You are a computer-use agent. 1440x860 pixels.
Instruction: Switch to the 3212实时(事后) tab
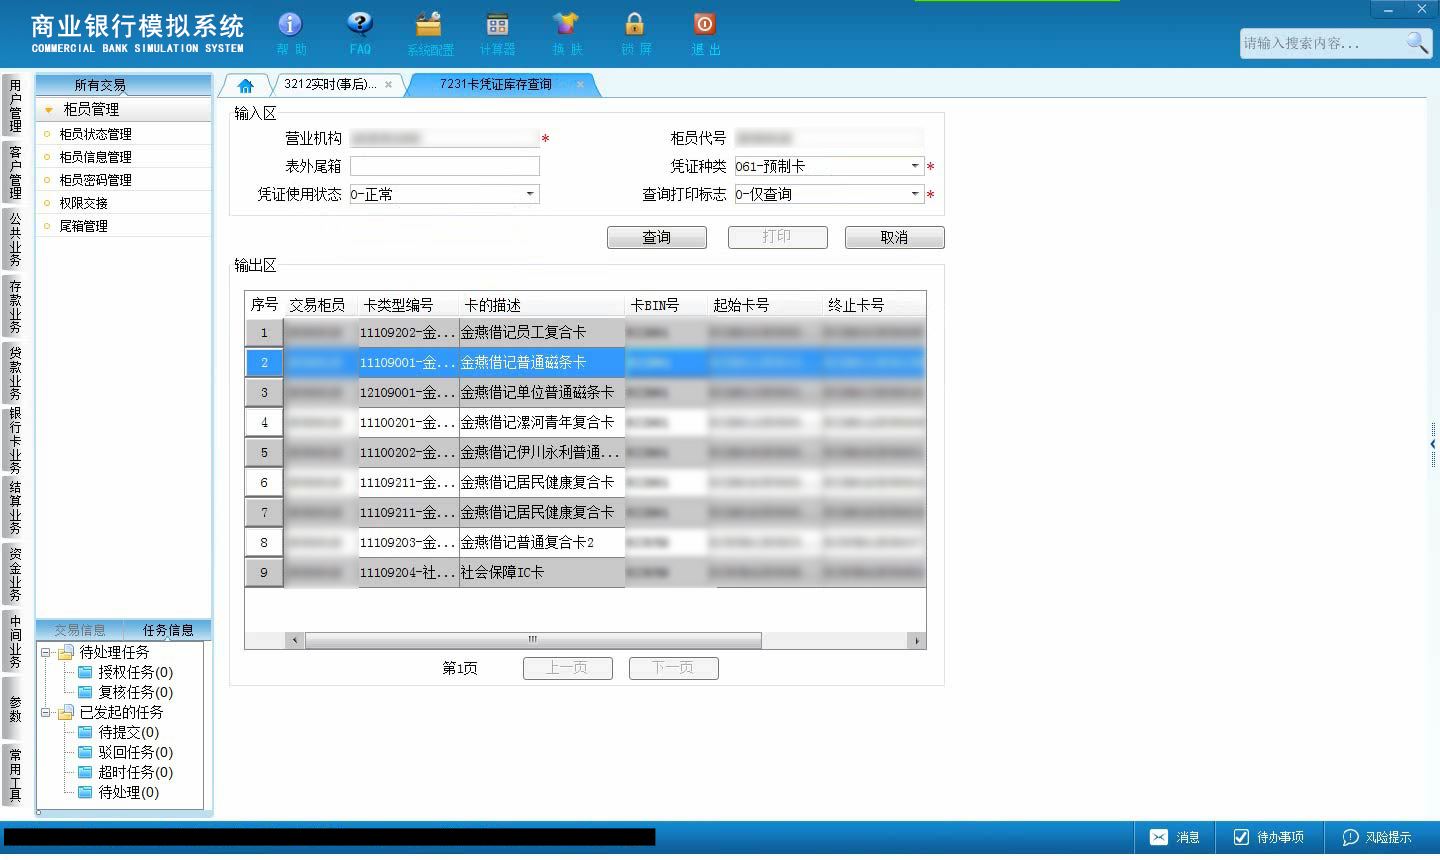(x=330, y=84)
